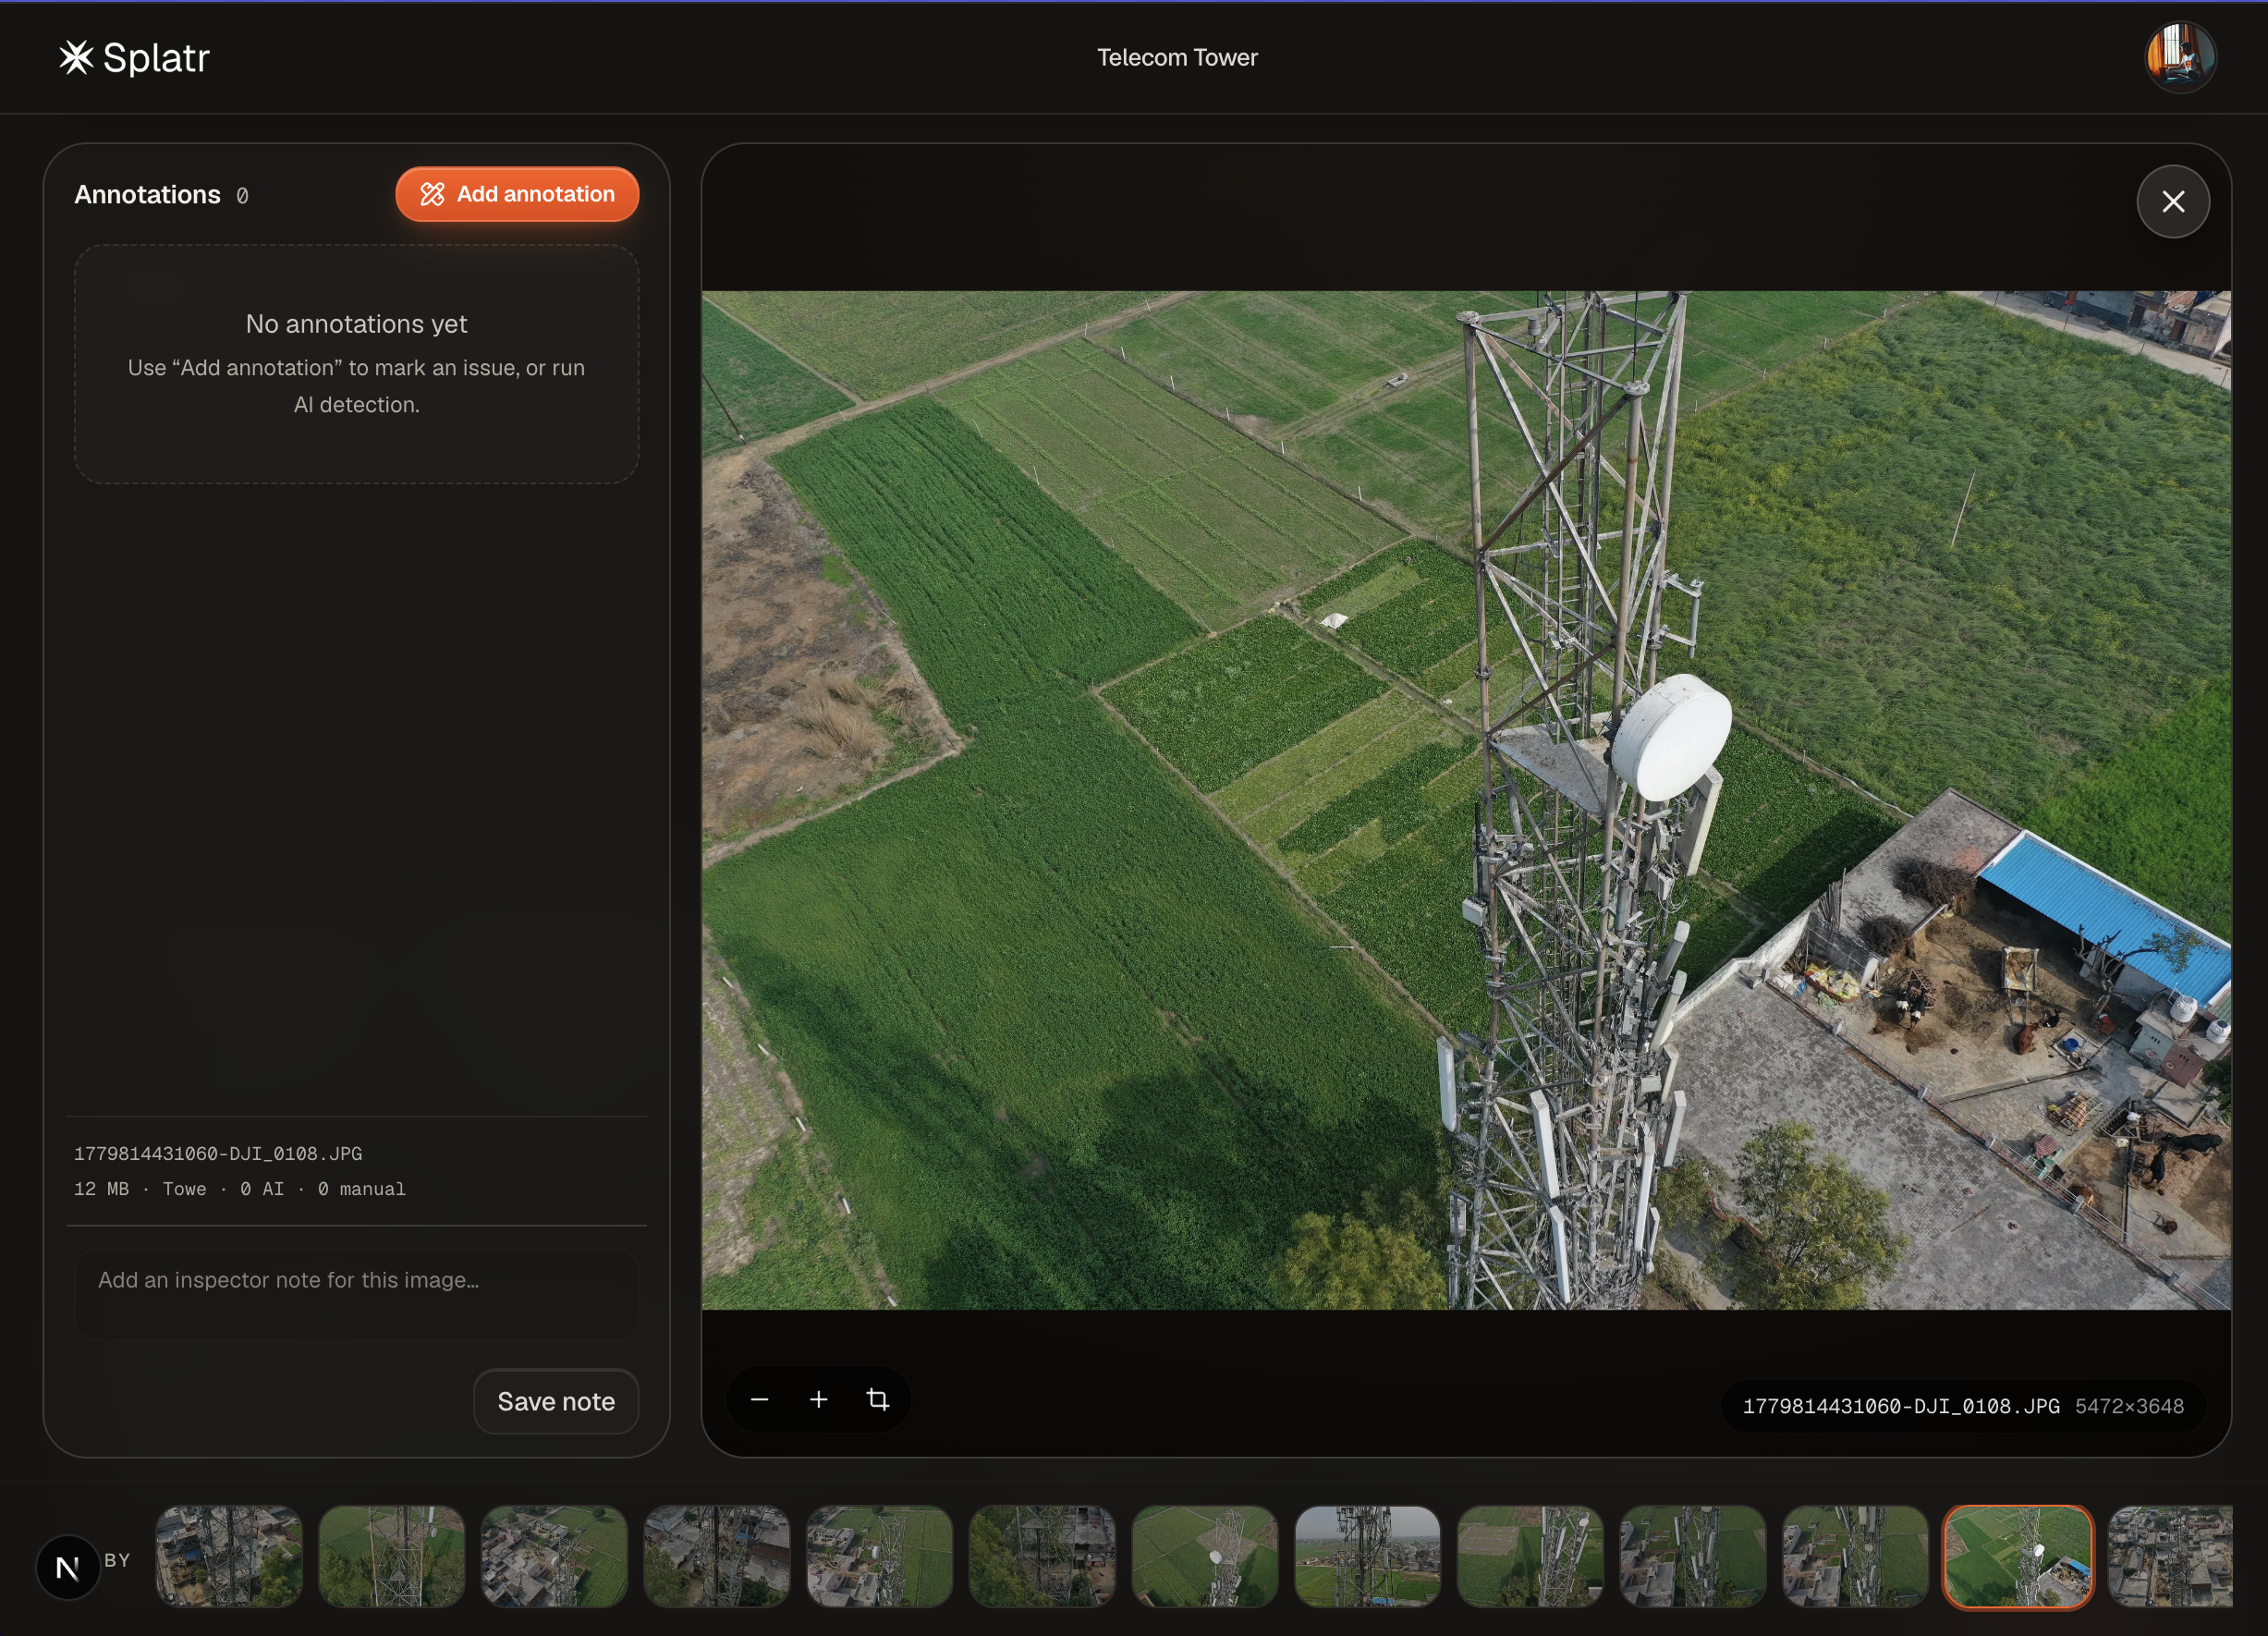Open the last partially visible thumbnail
Image resolution: width=2268 pixels, height=1636 pixels.
[2170, 1557]
